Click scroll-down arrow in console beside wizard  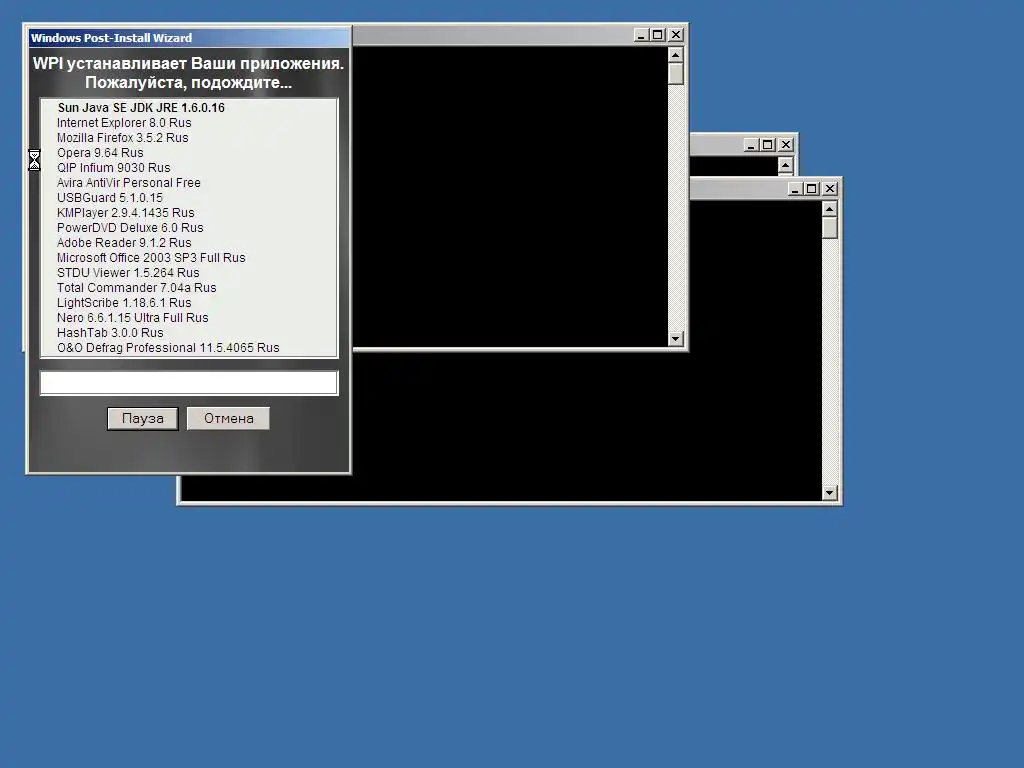(x=675, y=339)
